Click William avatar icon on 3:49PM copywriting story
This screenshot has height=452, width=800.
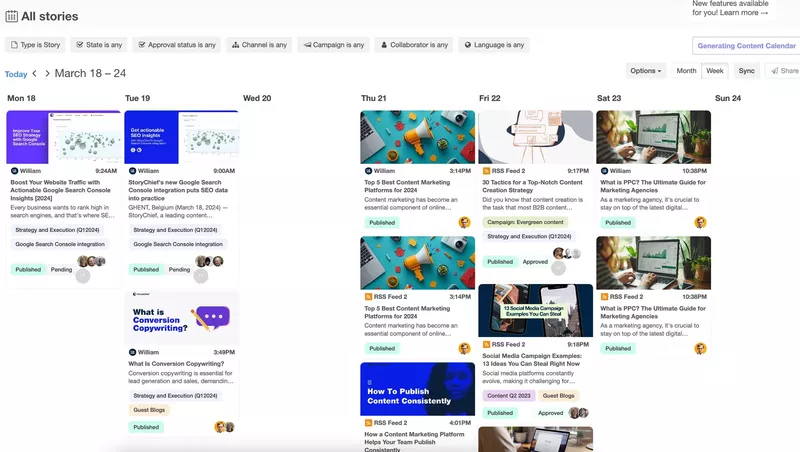click(132, 352)
